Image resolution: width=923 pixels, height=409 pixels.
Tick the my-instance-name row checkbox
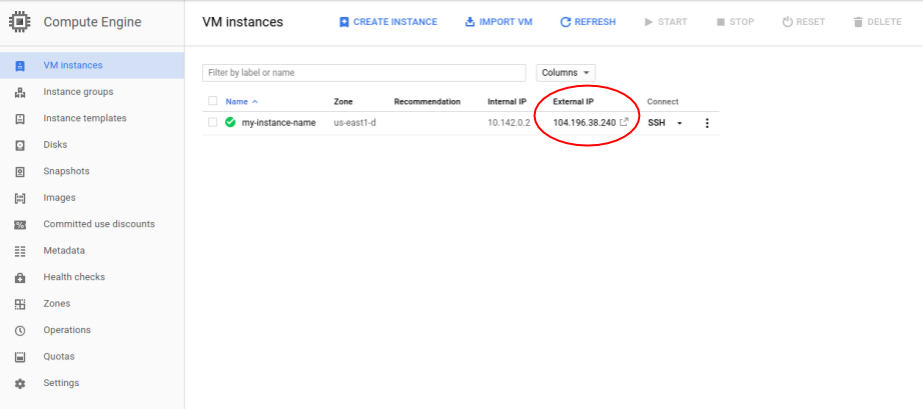[x=213, y=122]
